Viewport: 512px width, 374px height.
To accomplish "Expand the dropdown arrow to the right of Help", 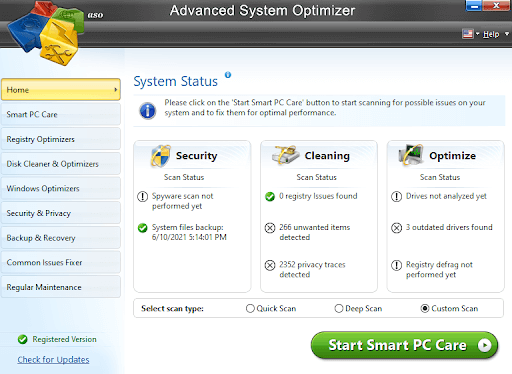I will click(x=507, y=34).
